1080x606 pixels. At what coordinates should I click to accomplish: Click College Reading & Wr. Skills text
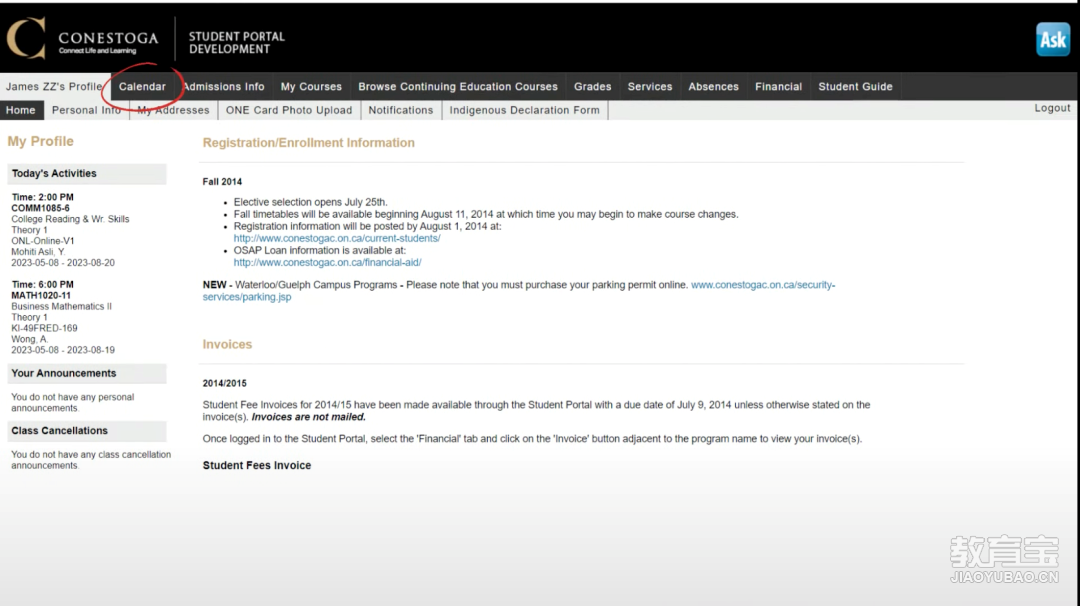pyautogui.click(x=70, y=219)
